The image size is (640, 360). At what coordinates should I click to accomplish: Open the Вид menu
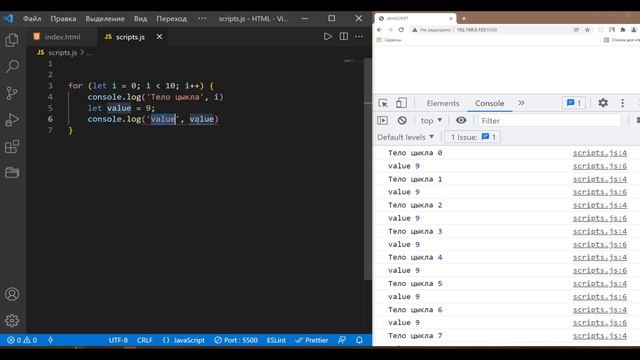140,18
